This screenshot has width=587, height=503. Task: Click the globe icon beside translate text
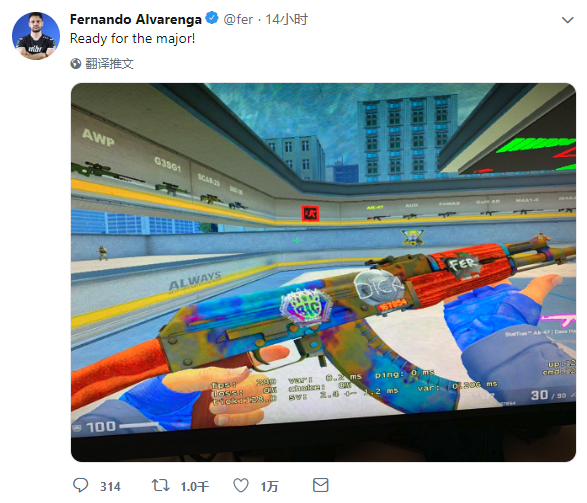[x=76, y=64]
